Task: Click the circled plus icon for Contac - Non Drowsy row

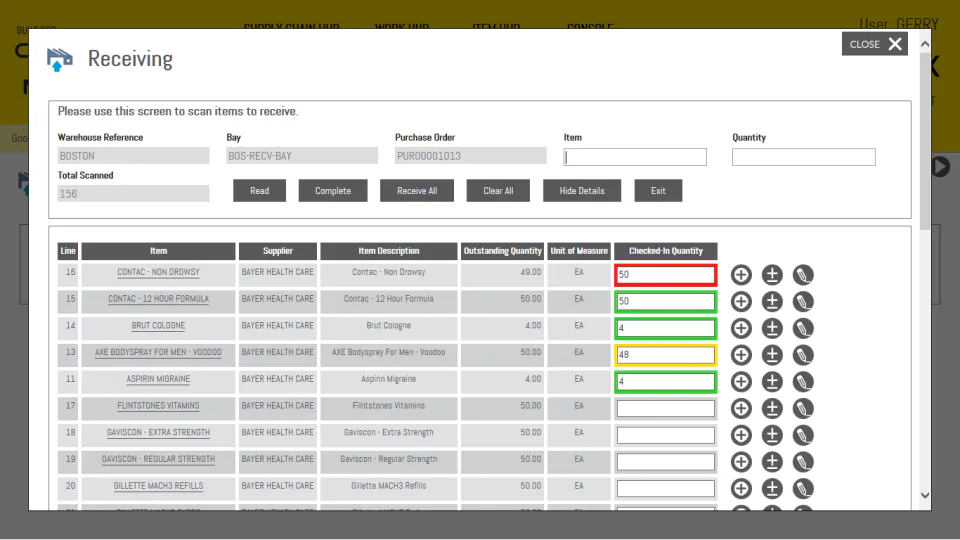Action: point(741,275)
